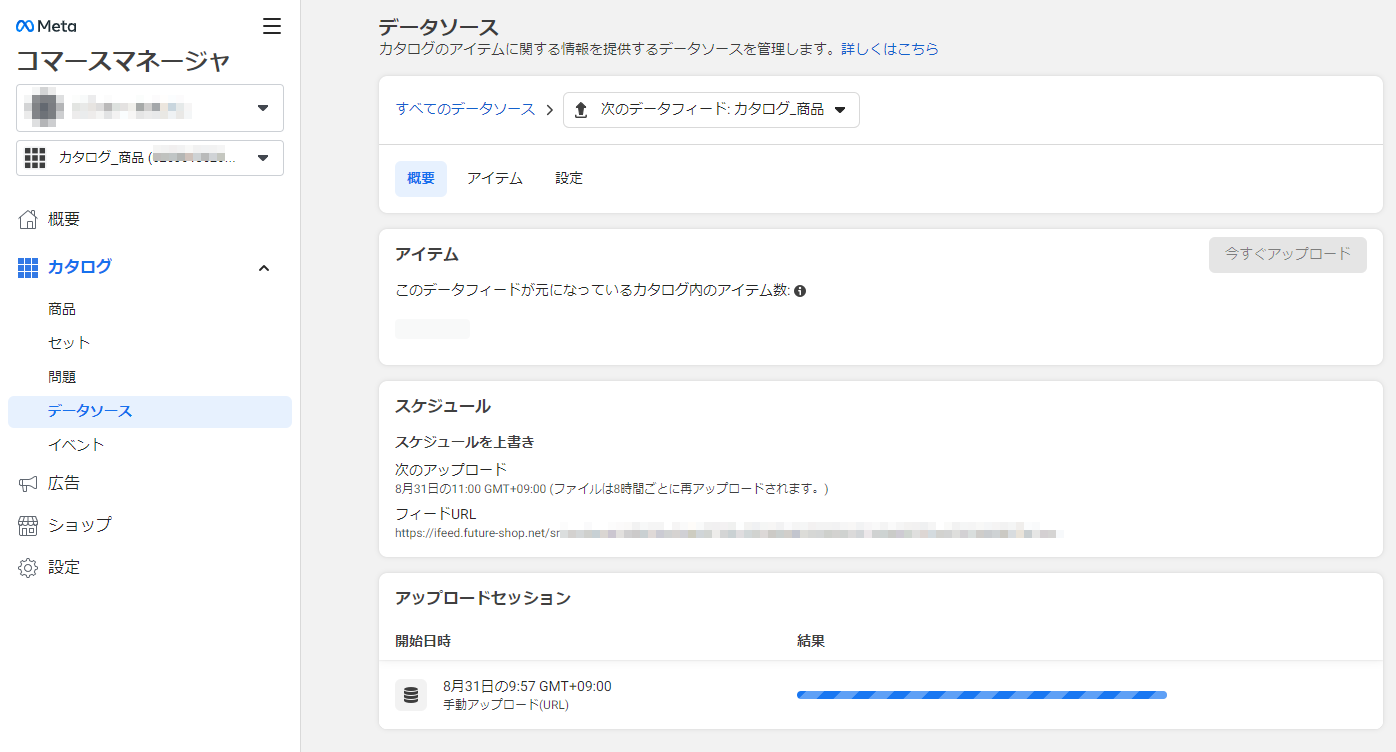The image size is (1396, 752).
Task: Click the info icon after アイテム数
Action: (800, 291)
